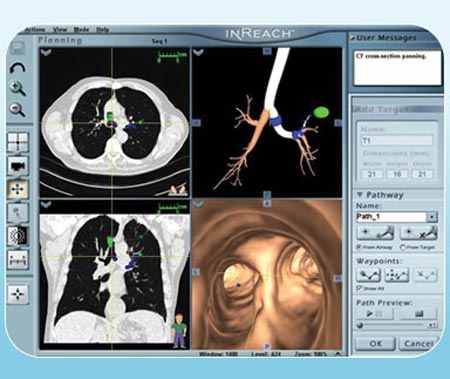This screenshot has height=379, width=450.
Task: Collapse the User Messages panel arrow
Action: [x=352, y=38]
